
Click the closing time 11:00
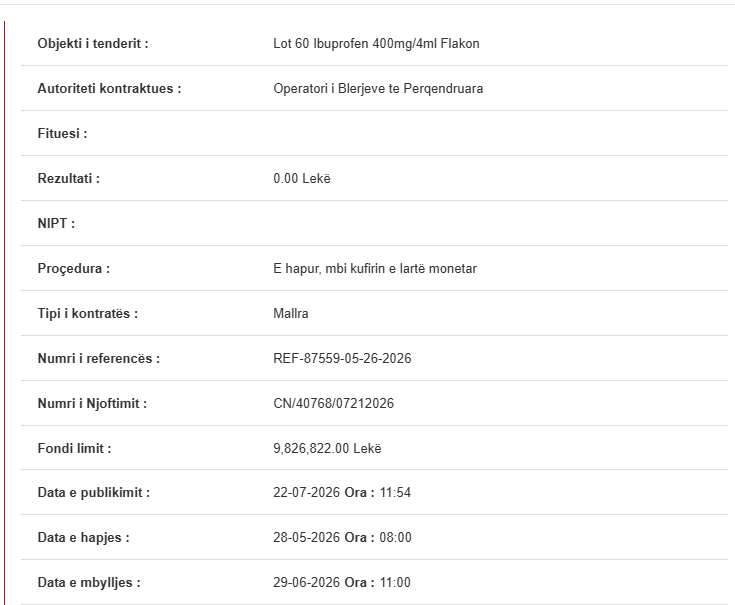(395, 583)
